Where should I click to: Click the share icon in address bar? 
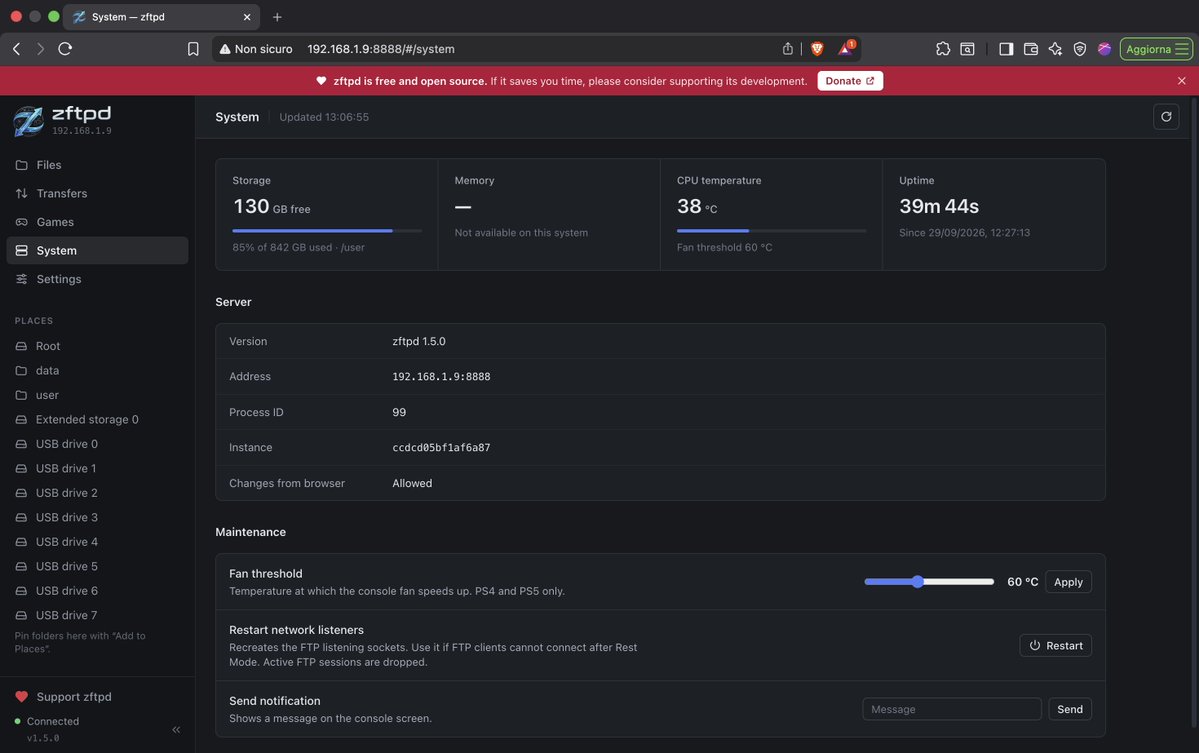point(788,49)
